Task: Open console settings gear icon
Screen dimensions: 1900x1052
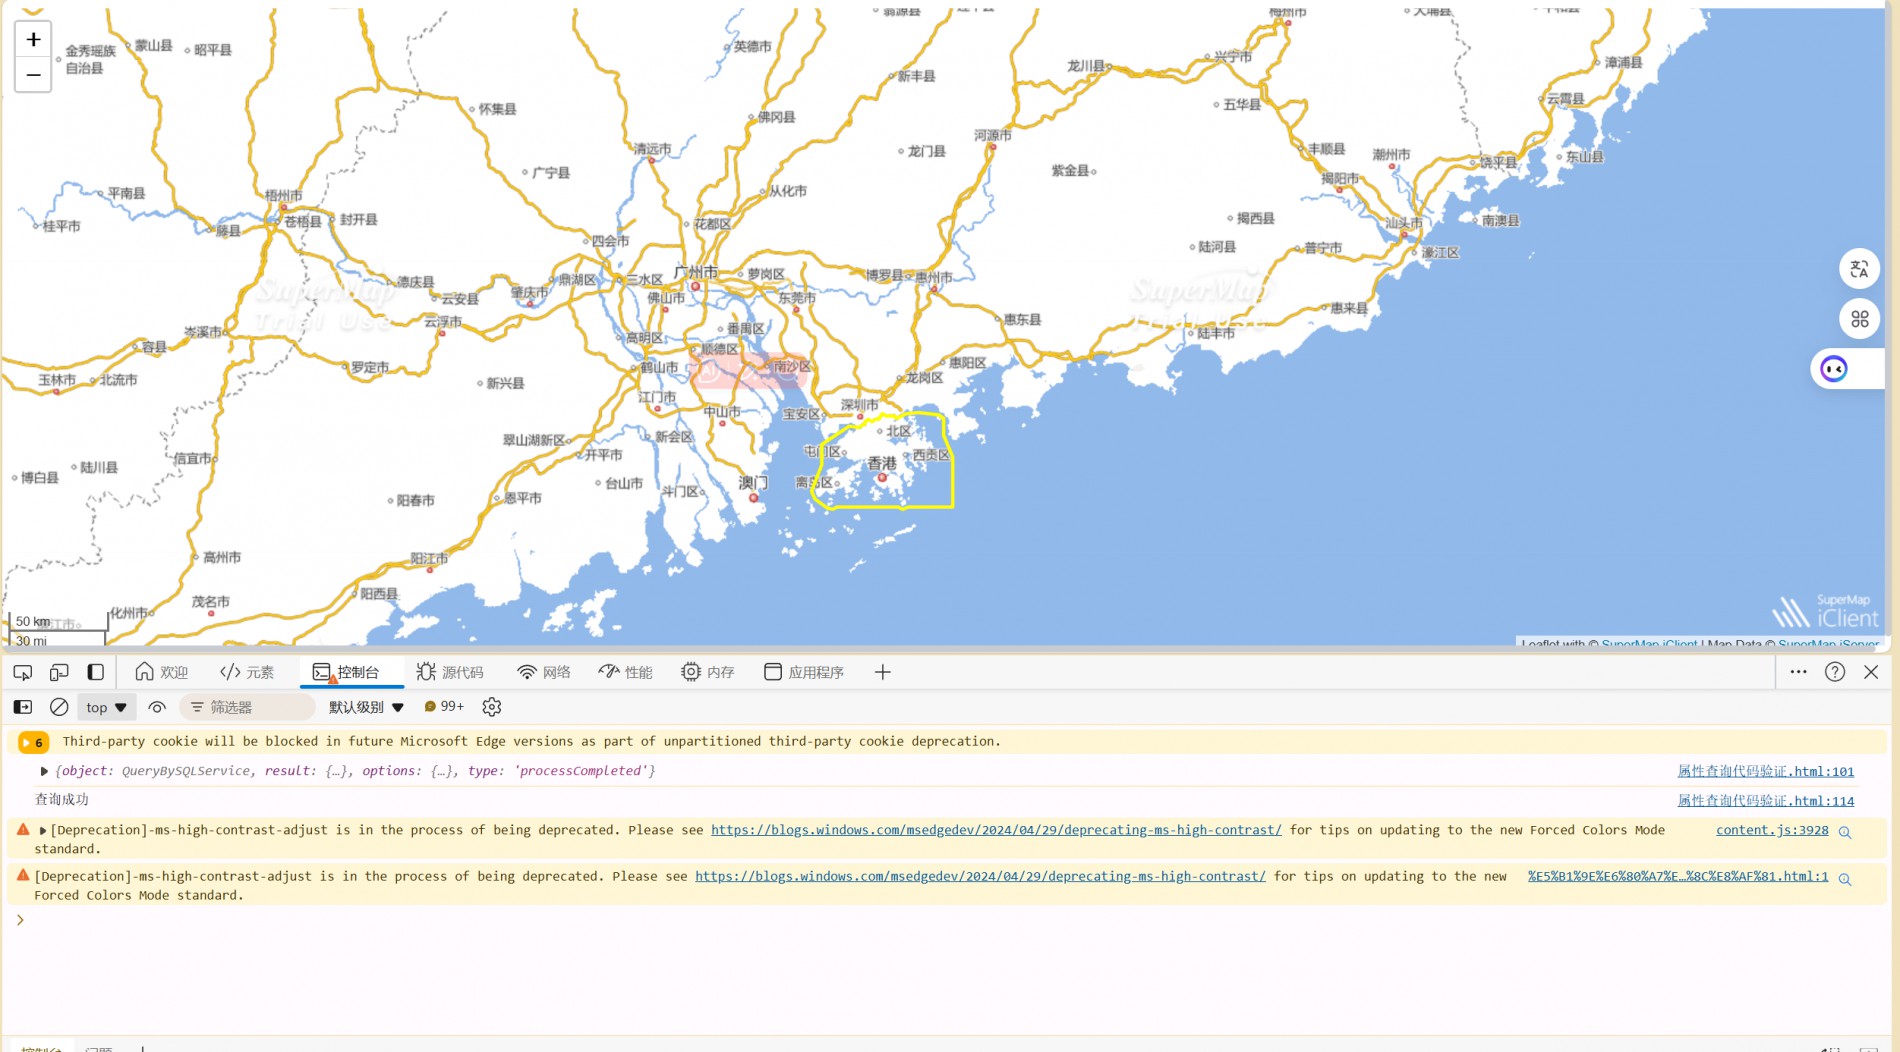Action: pyautogui.click(x=492, y=707)
